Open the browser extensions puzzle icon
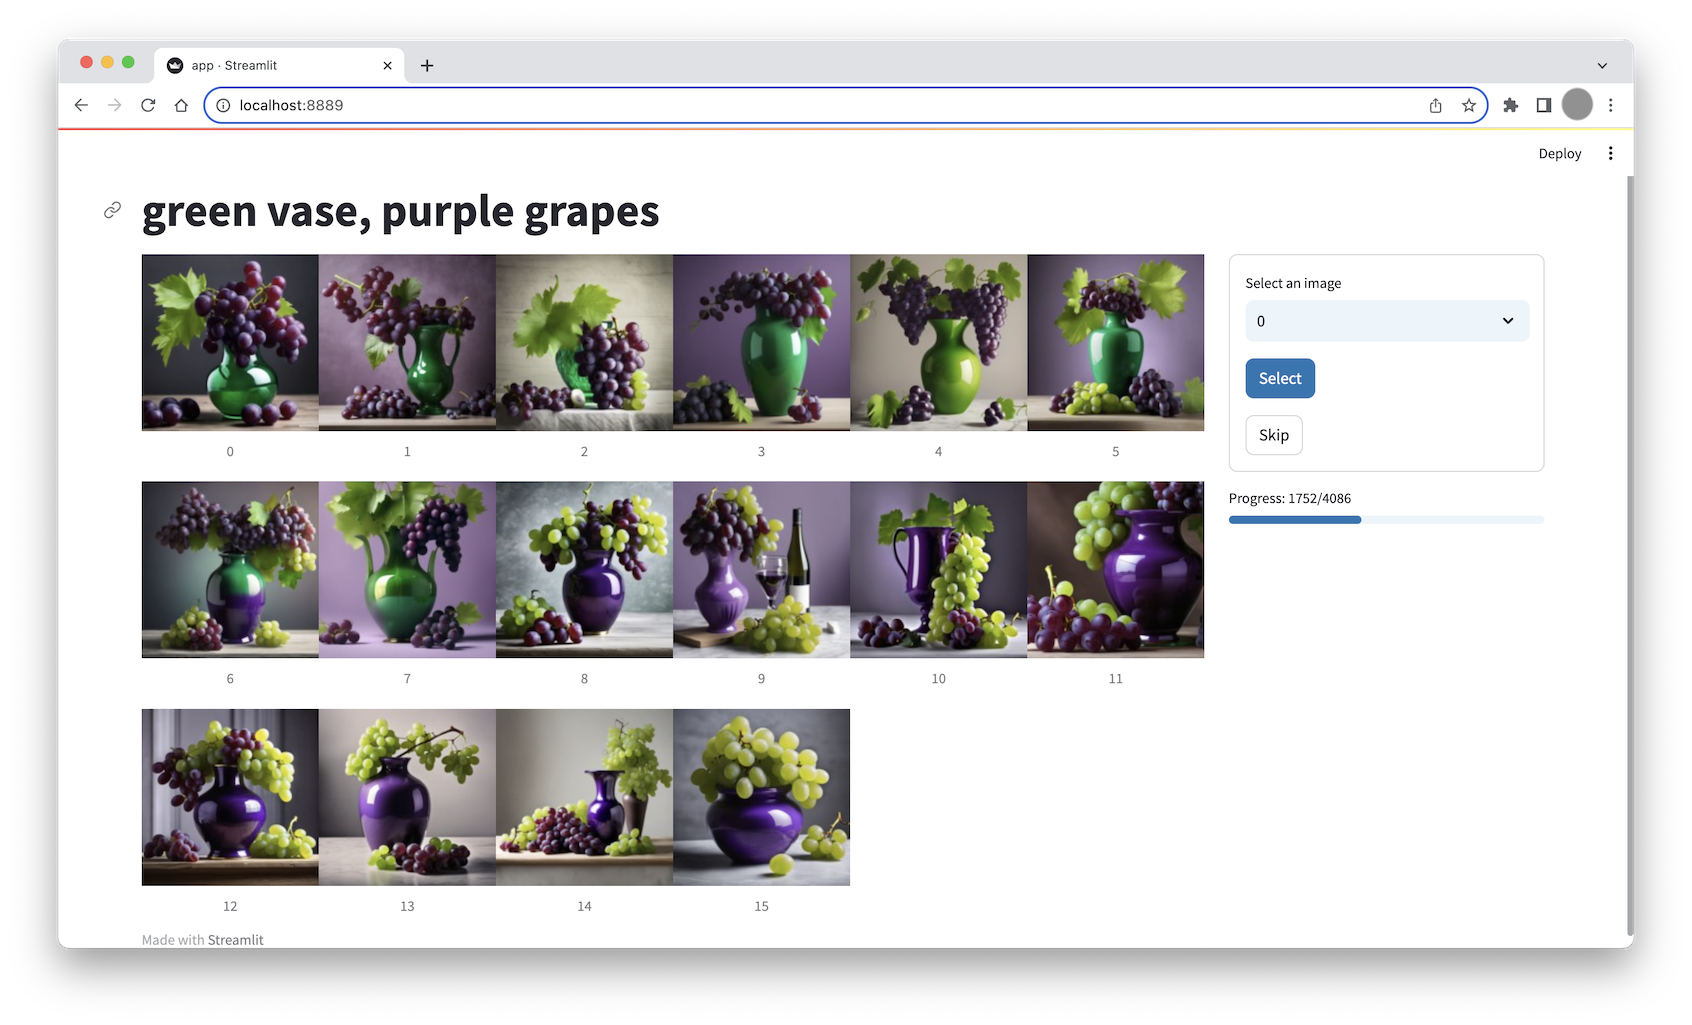 pos(1510,105)
